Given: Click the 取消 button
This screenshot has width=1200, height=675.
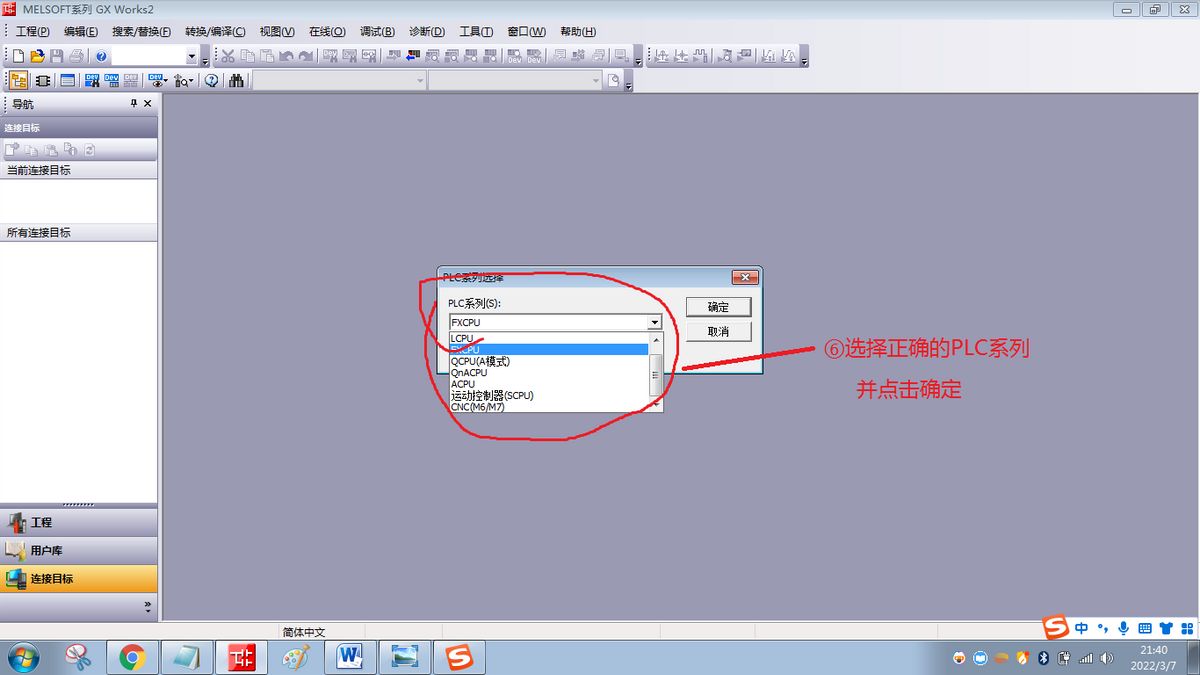Looking at the screenshot, I should pyautogui.click(x=718, y=332).
